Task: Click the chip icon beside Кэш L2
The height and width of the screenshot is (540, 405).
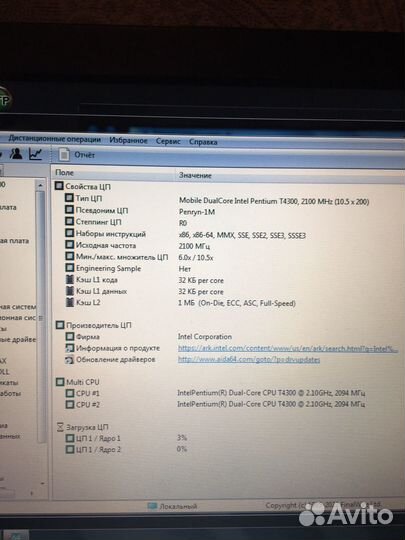Action: pyautogui.click(x=70, y=302)
